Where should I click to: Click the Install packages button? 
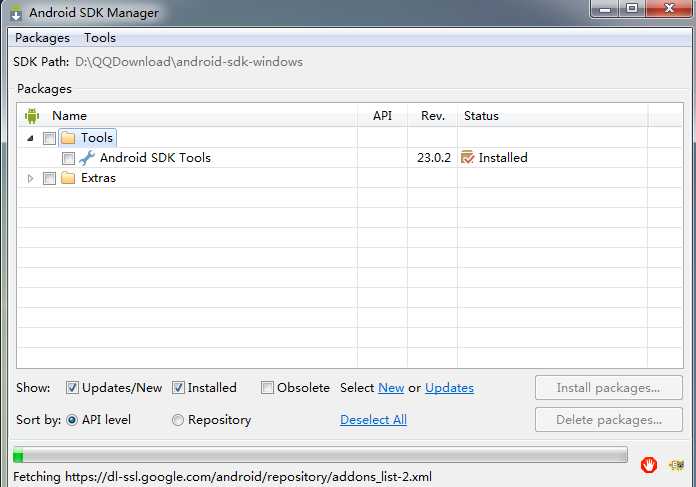tap(609, 388)
